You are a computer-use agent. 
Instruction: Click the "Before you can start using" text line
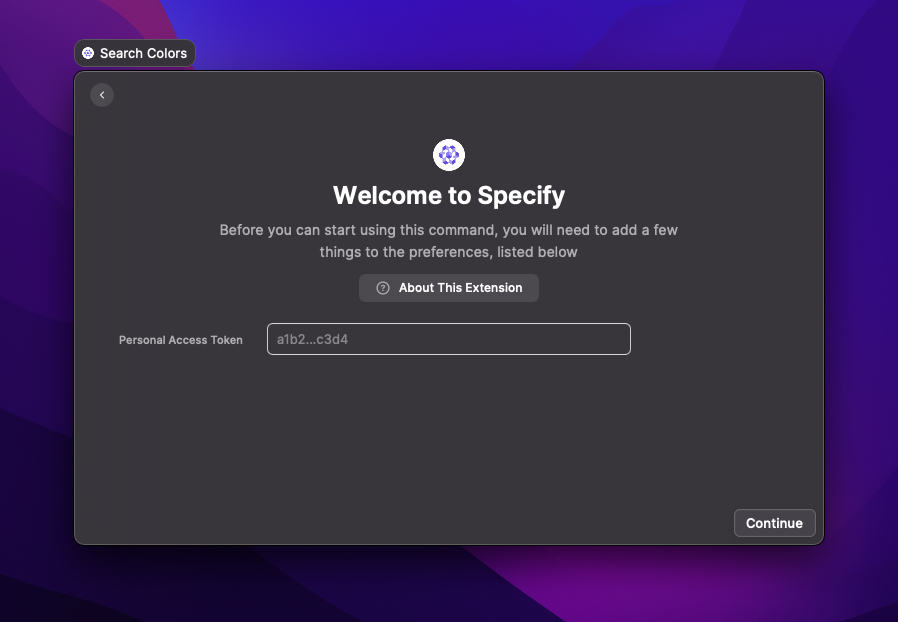(x=449, y=230)
